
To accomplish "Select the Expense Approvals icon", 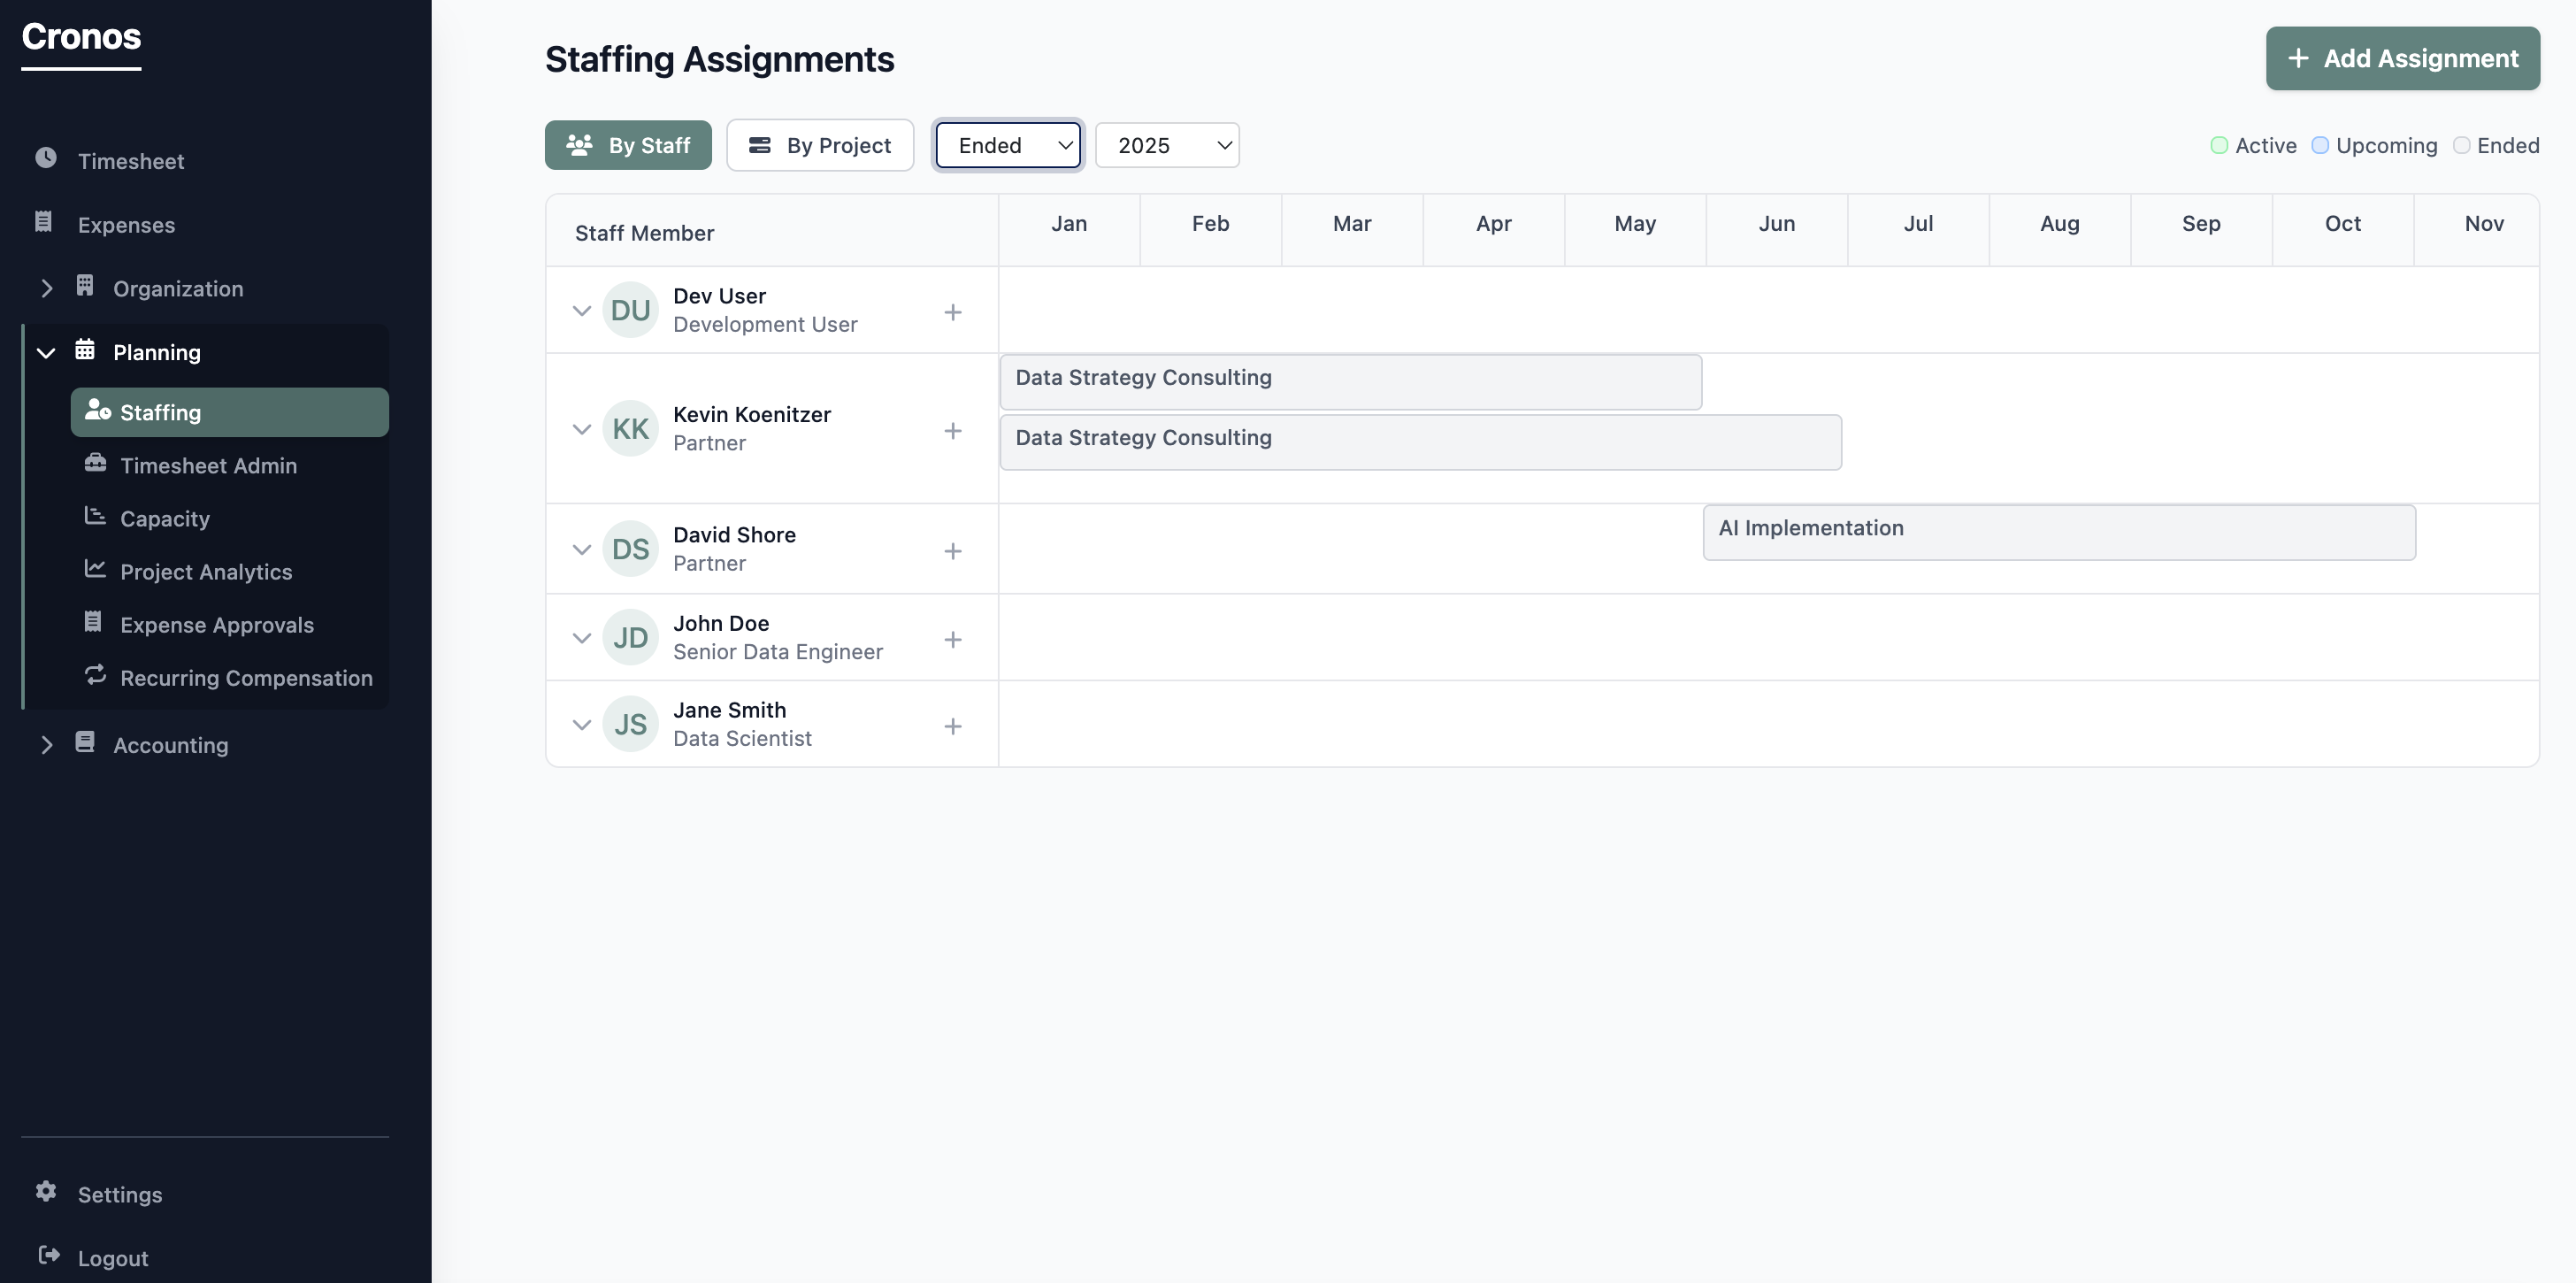I will pyautogui.click(x=95, y=623).
